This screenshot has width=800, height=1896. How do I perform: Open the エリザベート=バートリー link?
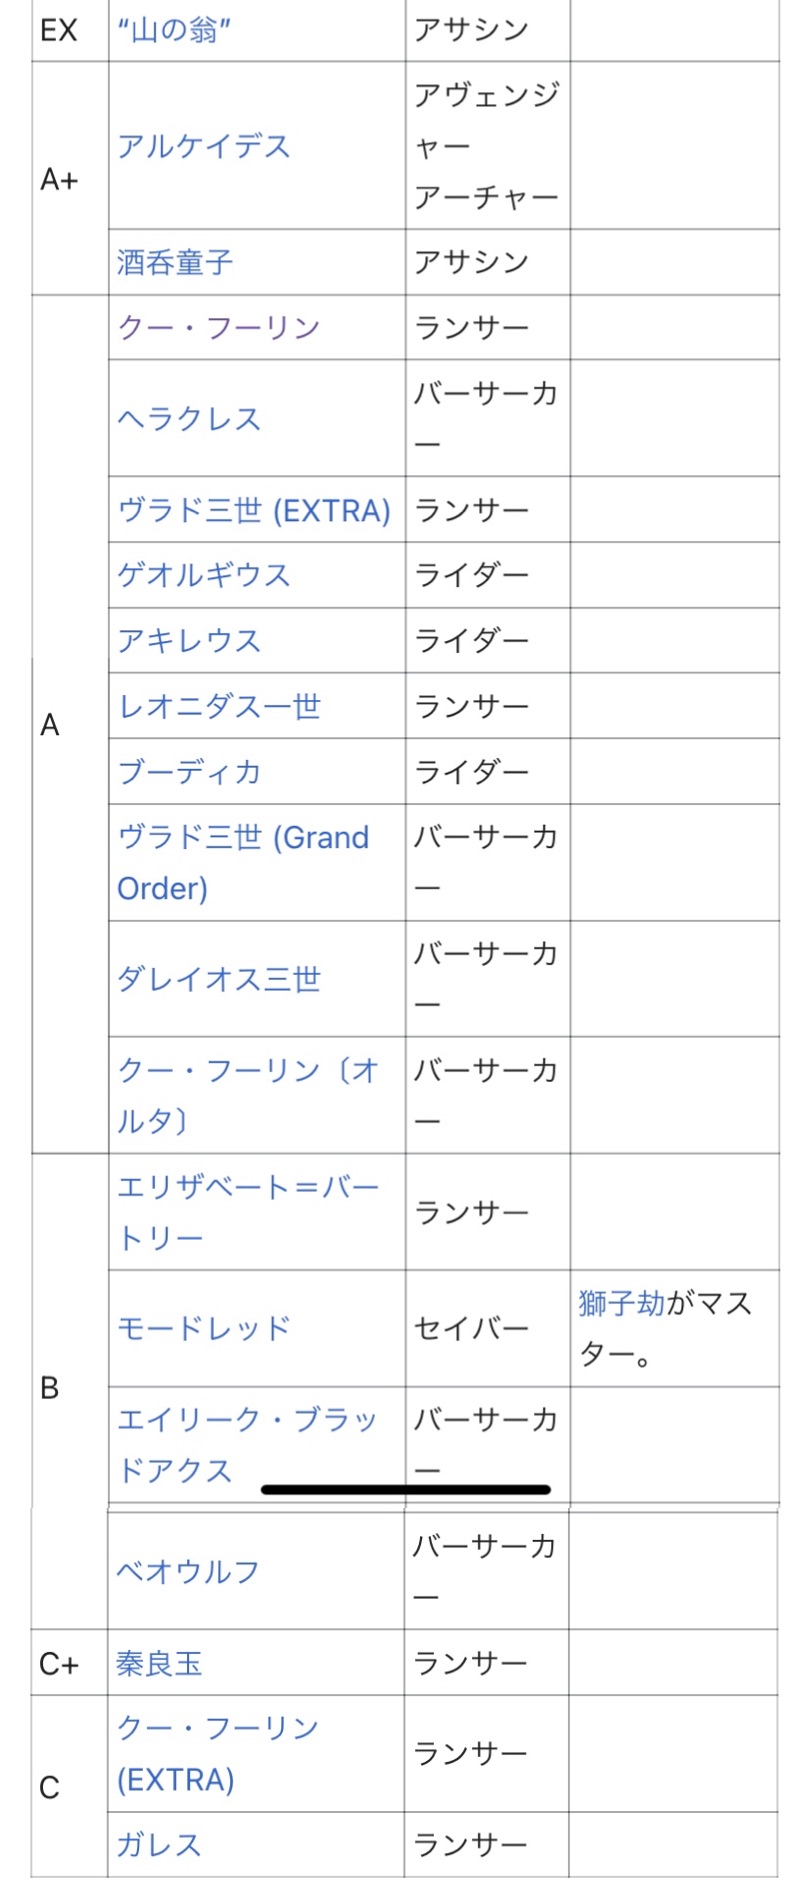[248, 1212]
